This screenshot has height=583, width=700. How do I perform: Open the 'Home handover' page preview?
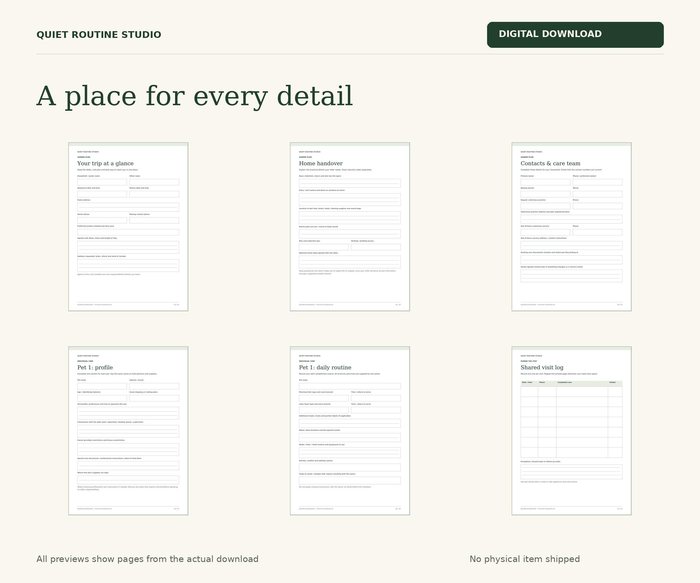click(x=350, y=227)
